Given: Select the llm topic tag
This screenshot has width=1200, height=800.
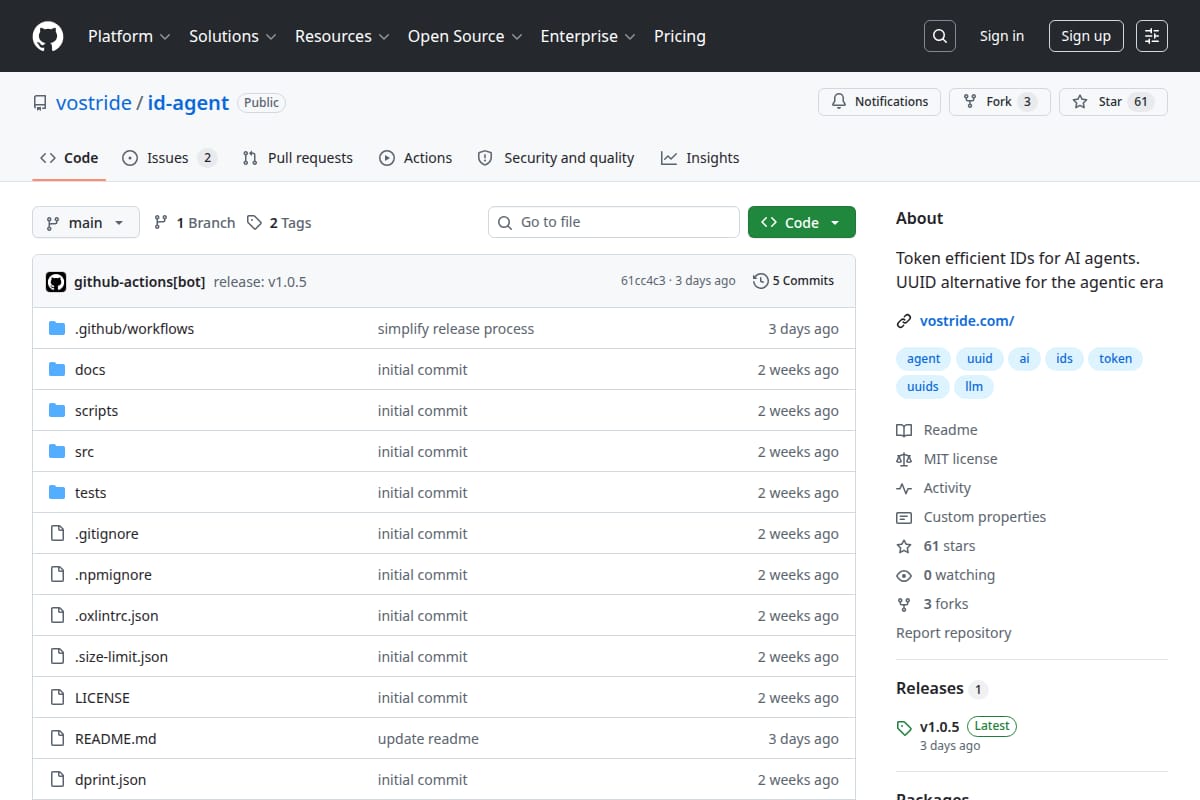Looking at the screenshot, I should [x=974, y=387].
